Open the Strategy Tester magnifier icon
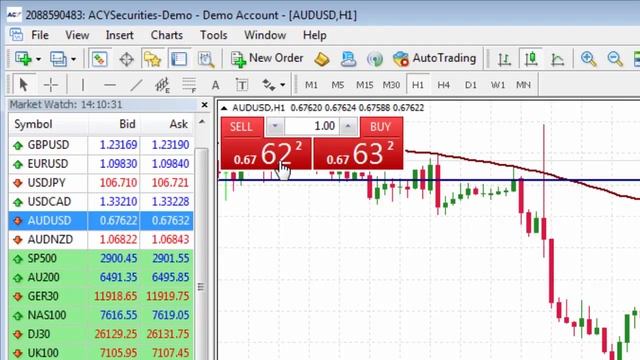This screenshot has height=360, width=640. coord(206,59)
